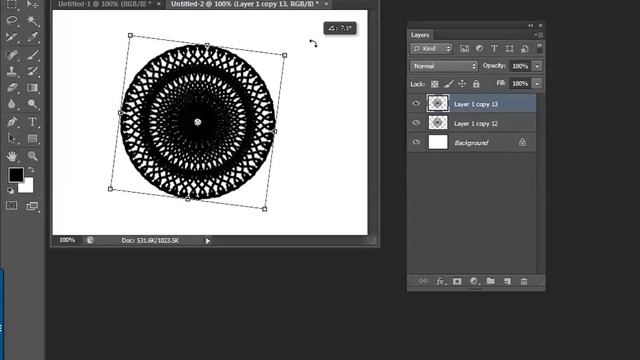640x360 pixels.
Task: Toggle Quick Mask mode
Action: coord(12,205)
